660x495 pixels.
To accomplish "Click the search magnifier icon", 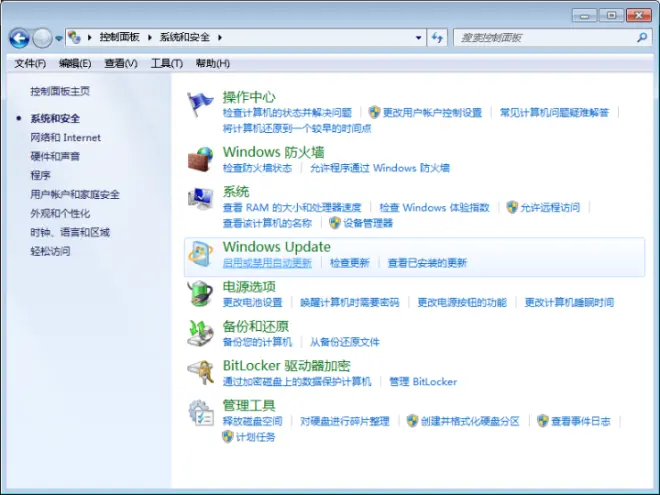I will pyautogui.click(x=641, y=38).
